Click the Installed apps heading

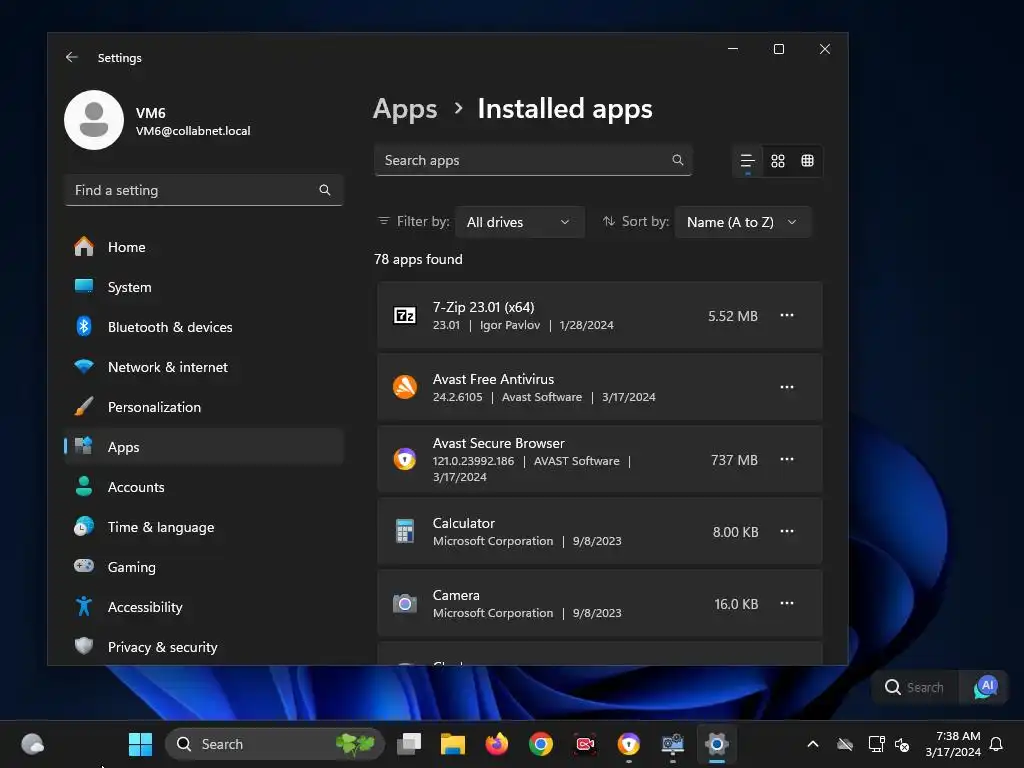[x=565, y=109]
